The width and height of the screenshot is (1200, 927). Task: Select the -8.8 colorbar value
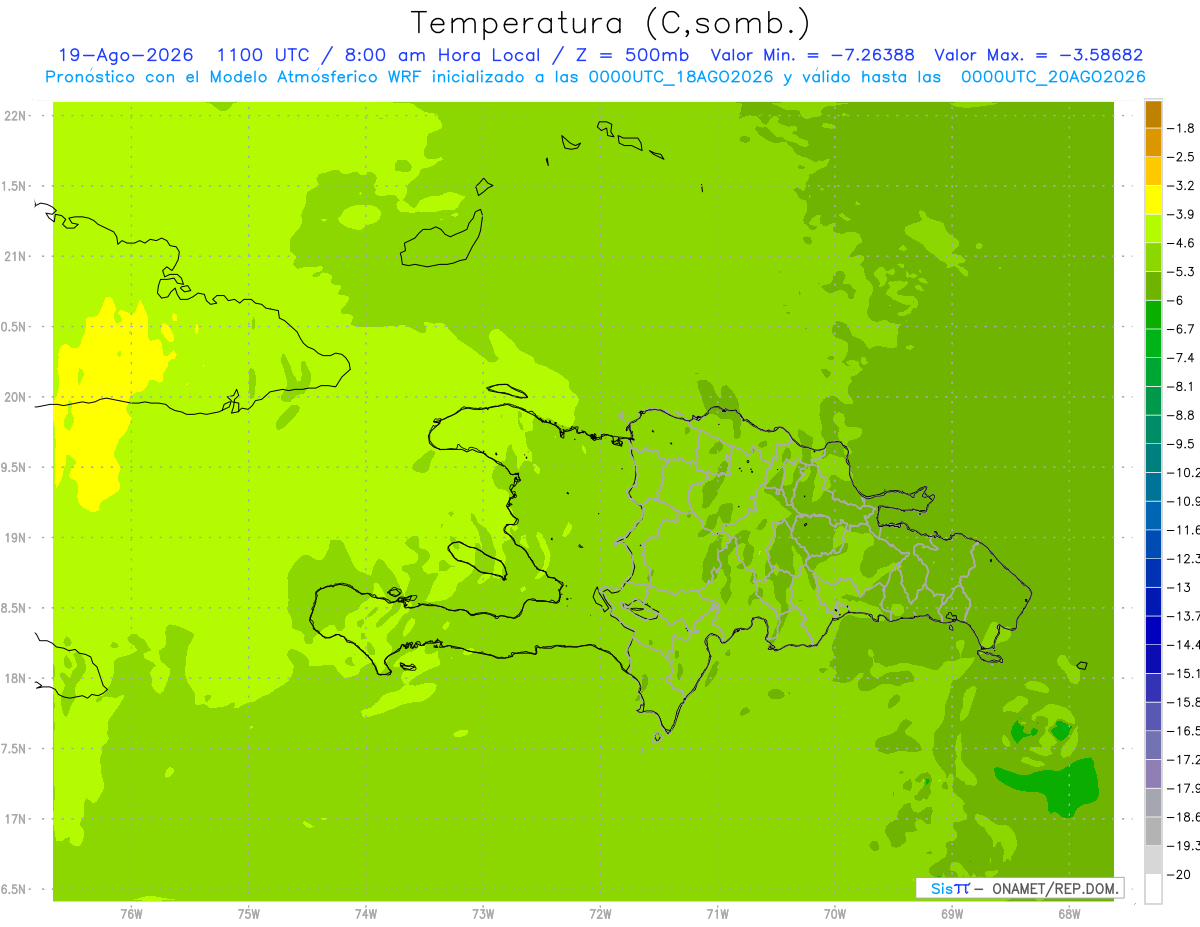(x=1182, y=415)
